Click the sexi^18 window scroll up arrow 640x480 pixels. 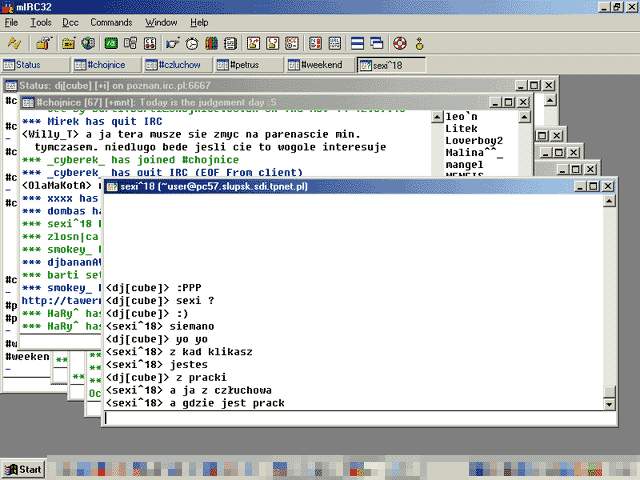click(609, 201)
